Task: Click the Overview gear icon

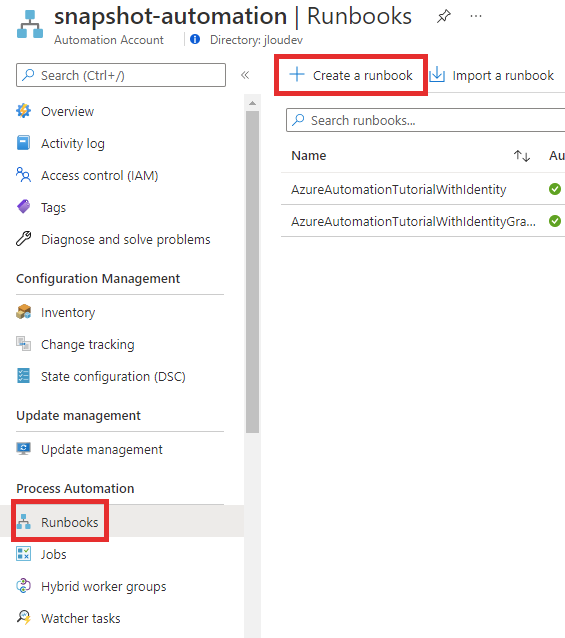Action: click(x=24, y=111)
